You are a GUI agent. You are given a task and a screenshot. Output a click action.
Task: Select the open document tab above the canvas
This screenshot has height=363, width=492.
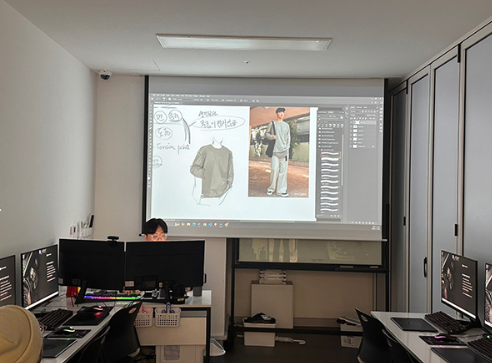click(x=167, y=103)
